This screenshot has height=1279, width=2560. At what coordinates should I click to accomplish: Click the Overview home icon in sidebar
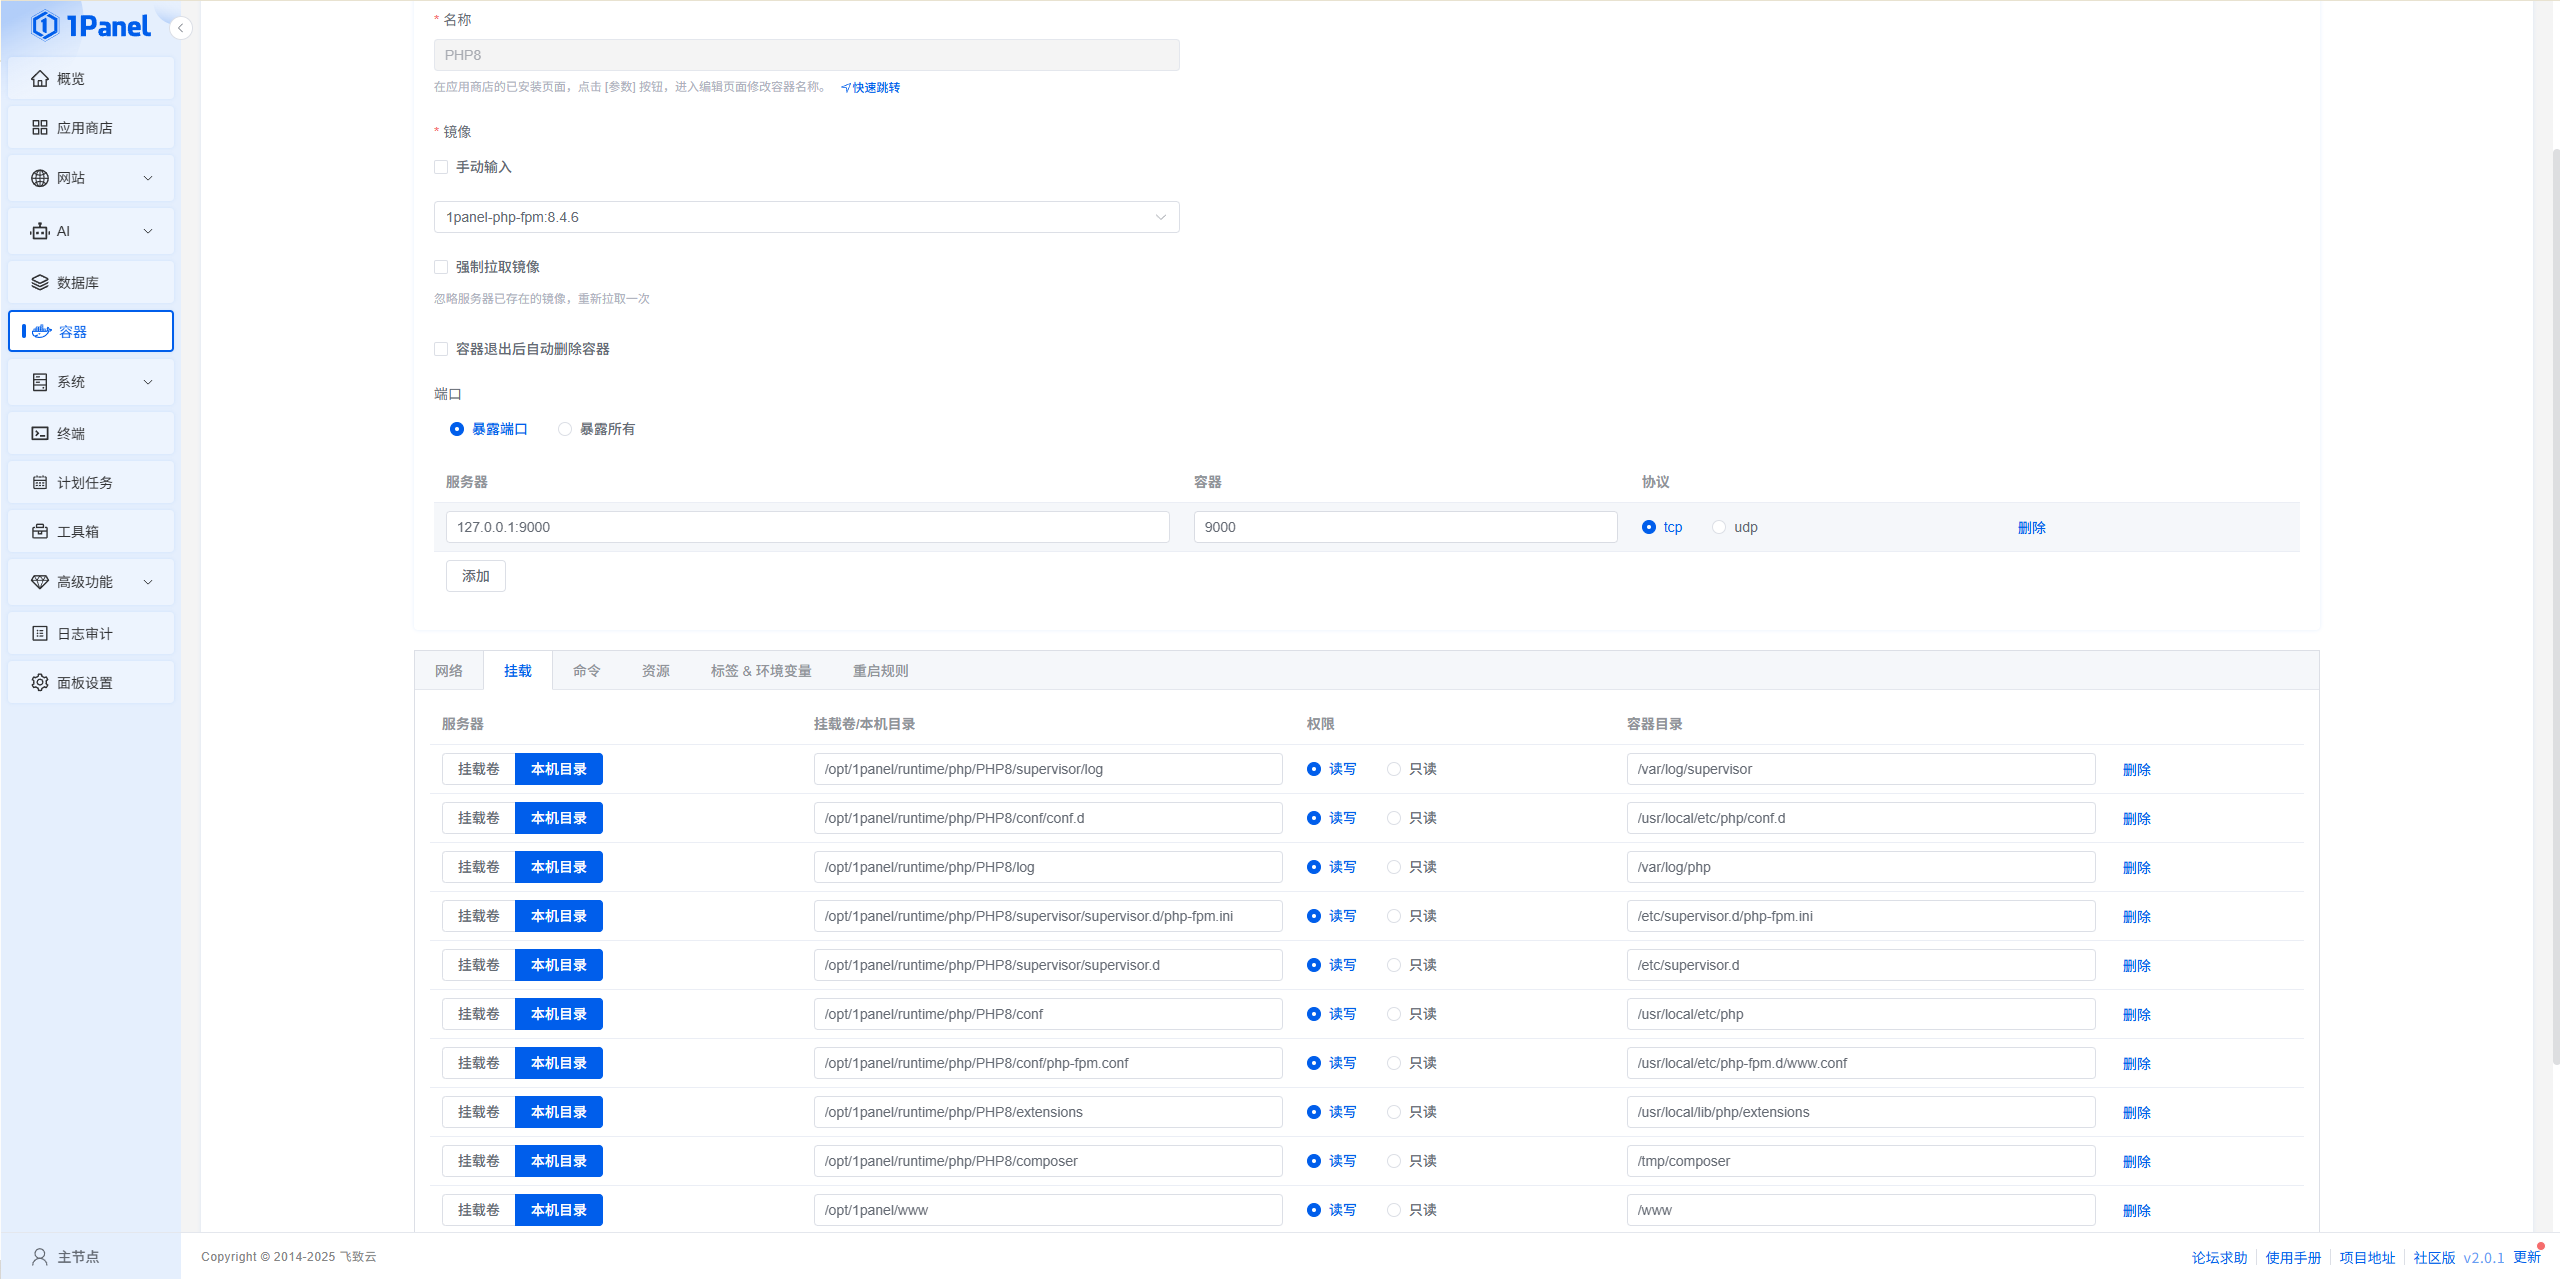coord(40,79)
